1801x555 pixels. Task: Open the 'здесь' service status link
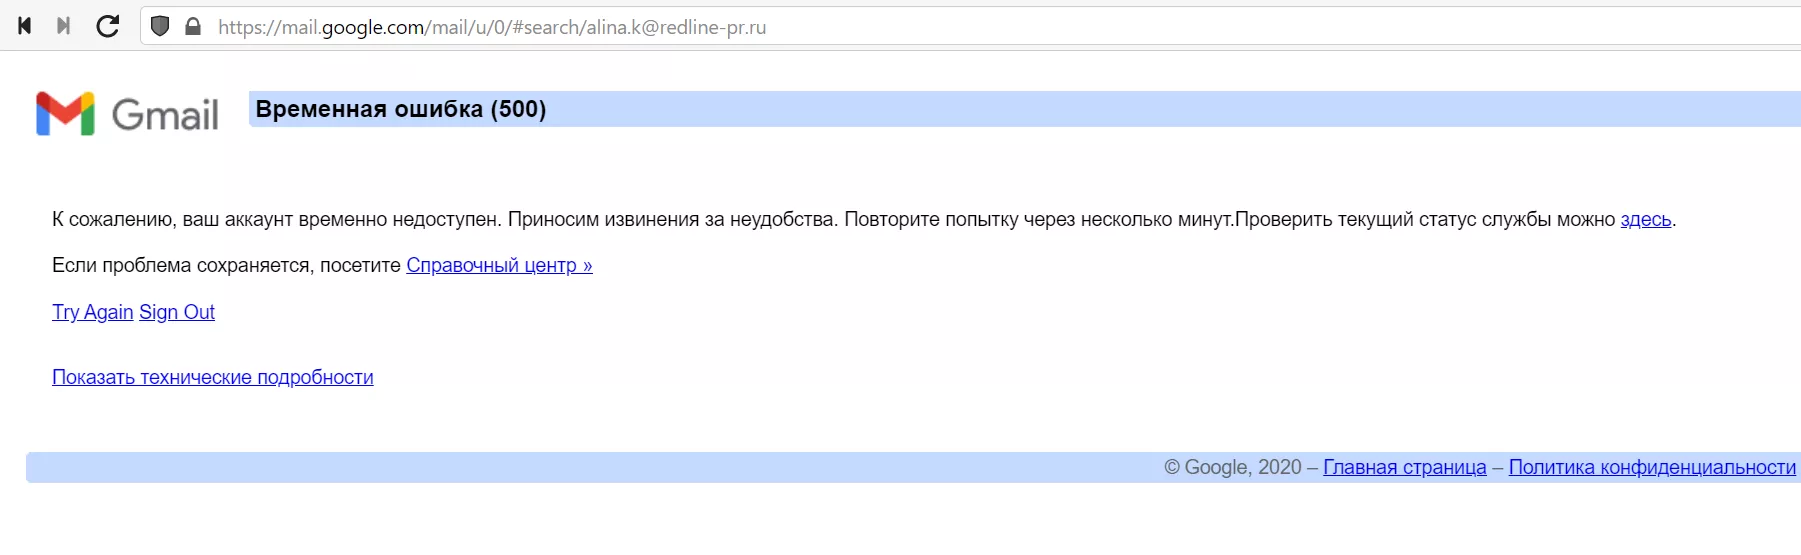pos(1645,219)
